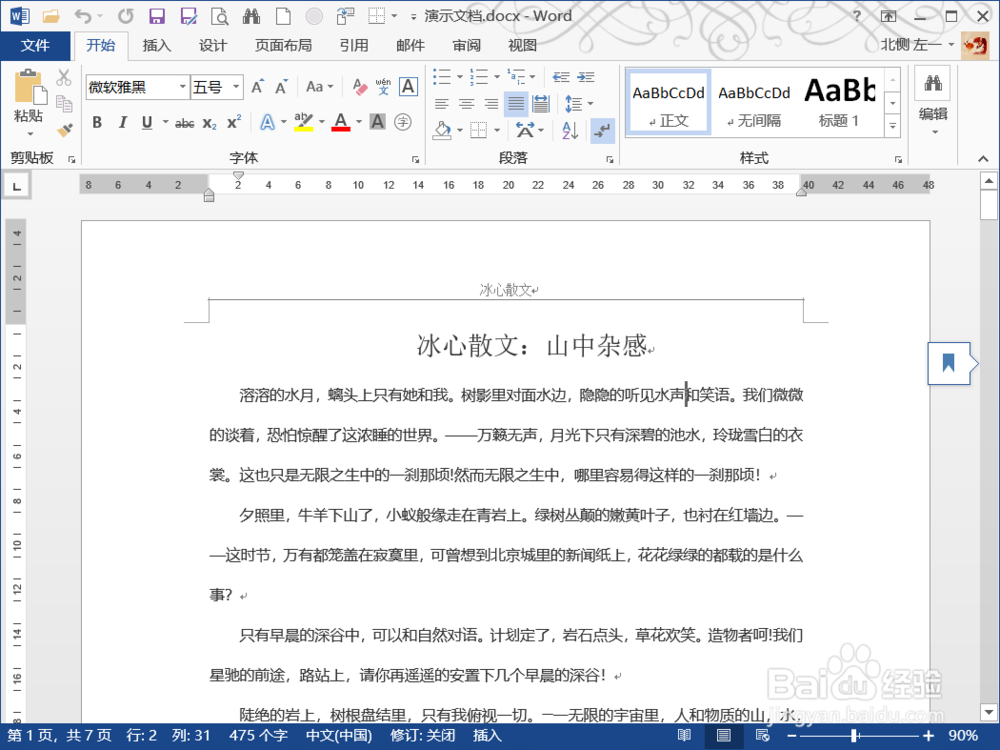Image resolution: width=1000 pixels, height=750 pixels.
Task: Click the zoom slider handle in status bar
Action: pyautogui.click(x=853, y=735)
